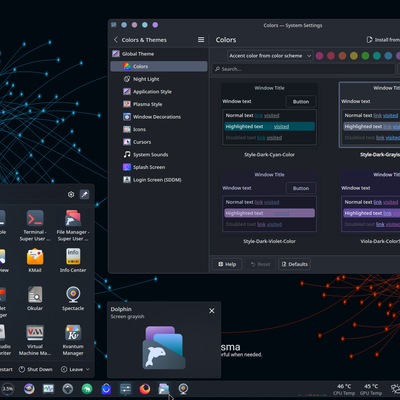The width and height of the screenshot is (400, 400).
Task: Pick the yellow accent color swatch
Action: pos(354,56)
